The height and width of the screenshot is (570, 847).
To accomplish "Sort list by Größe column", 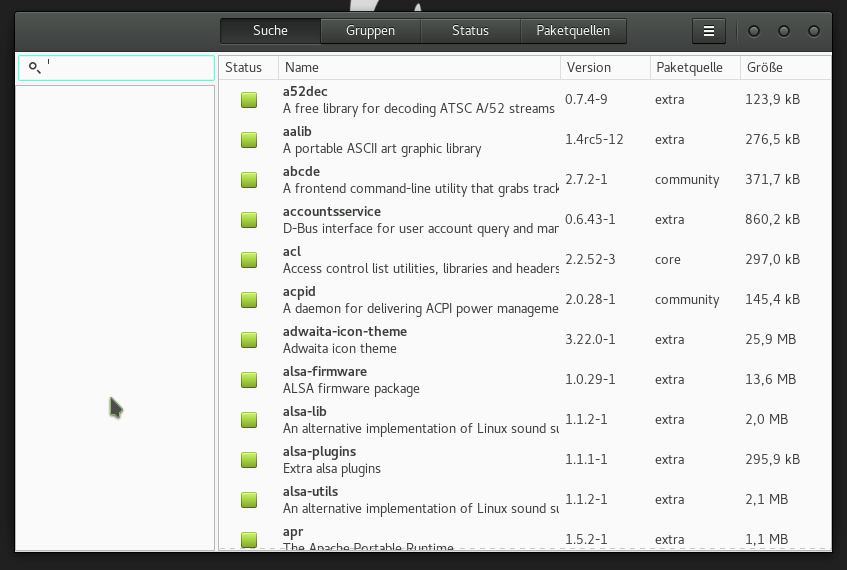I will click(784, 68).
